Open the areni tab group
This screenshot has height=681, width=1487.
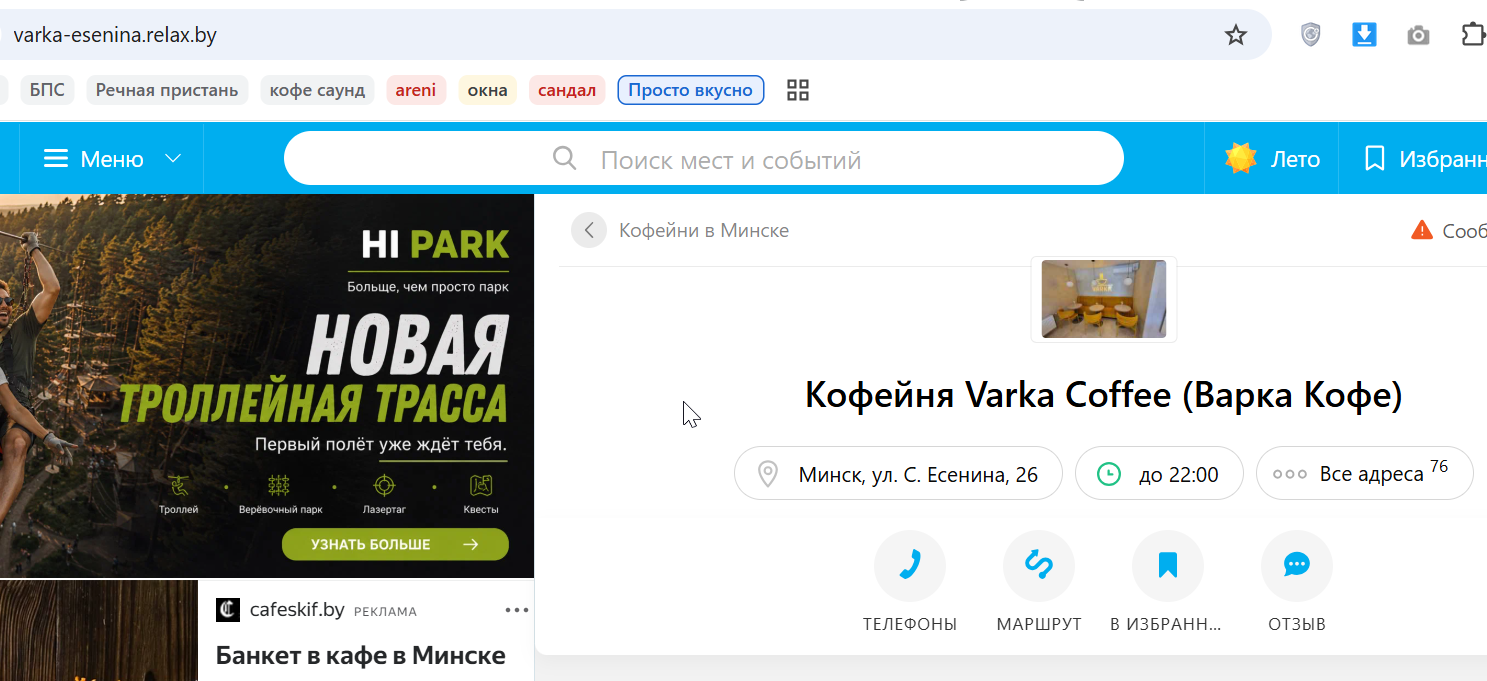click(416, 90)
